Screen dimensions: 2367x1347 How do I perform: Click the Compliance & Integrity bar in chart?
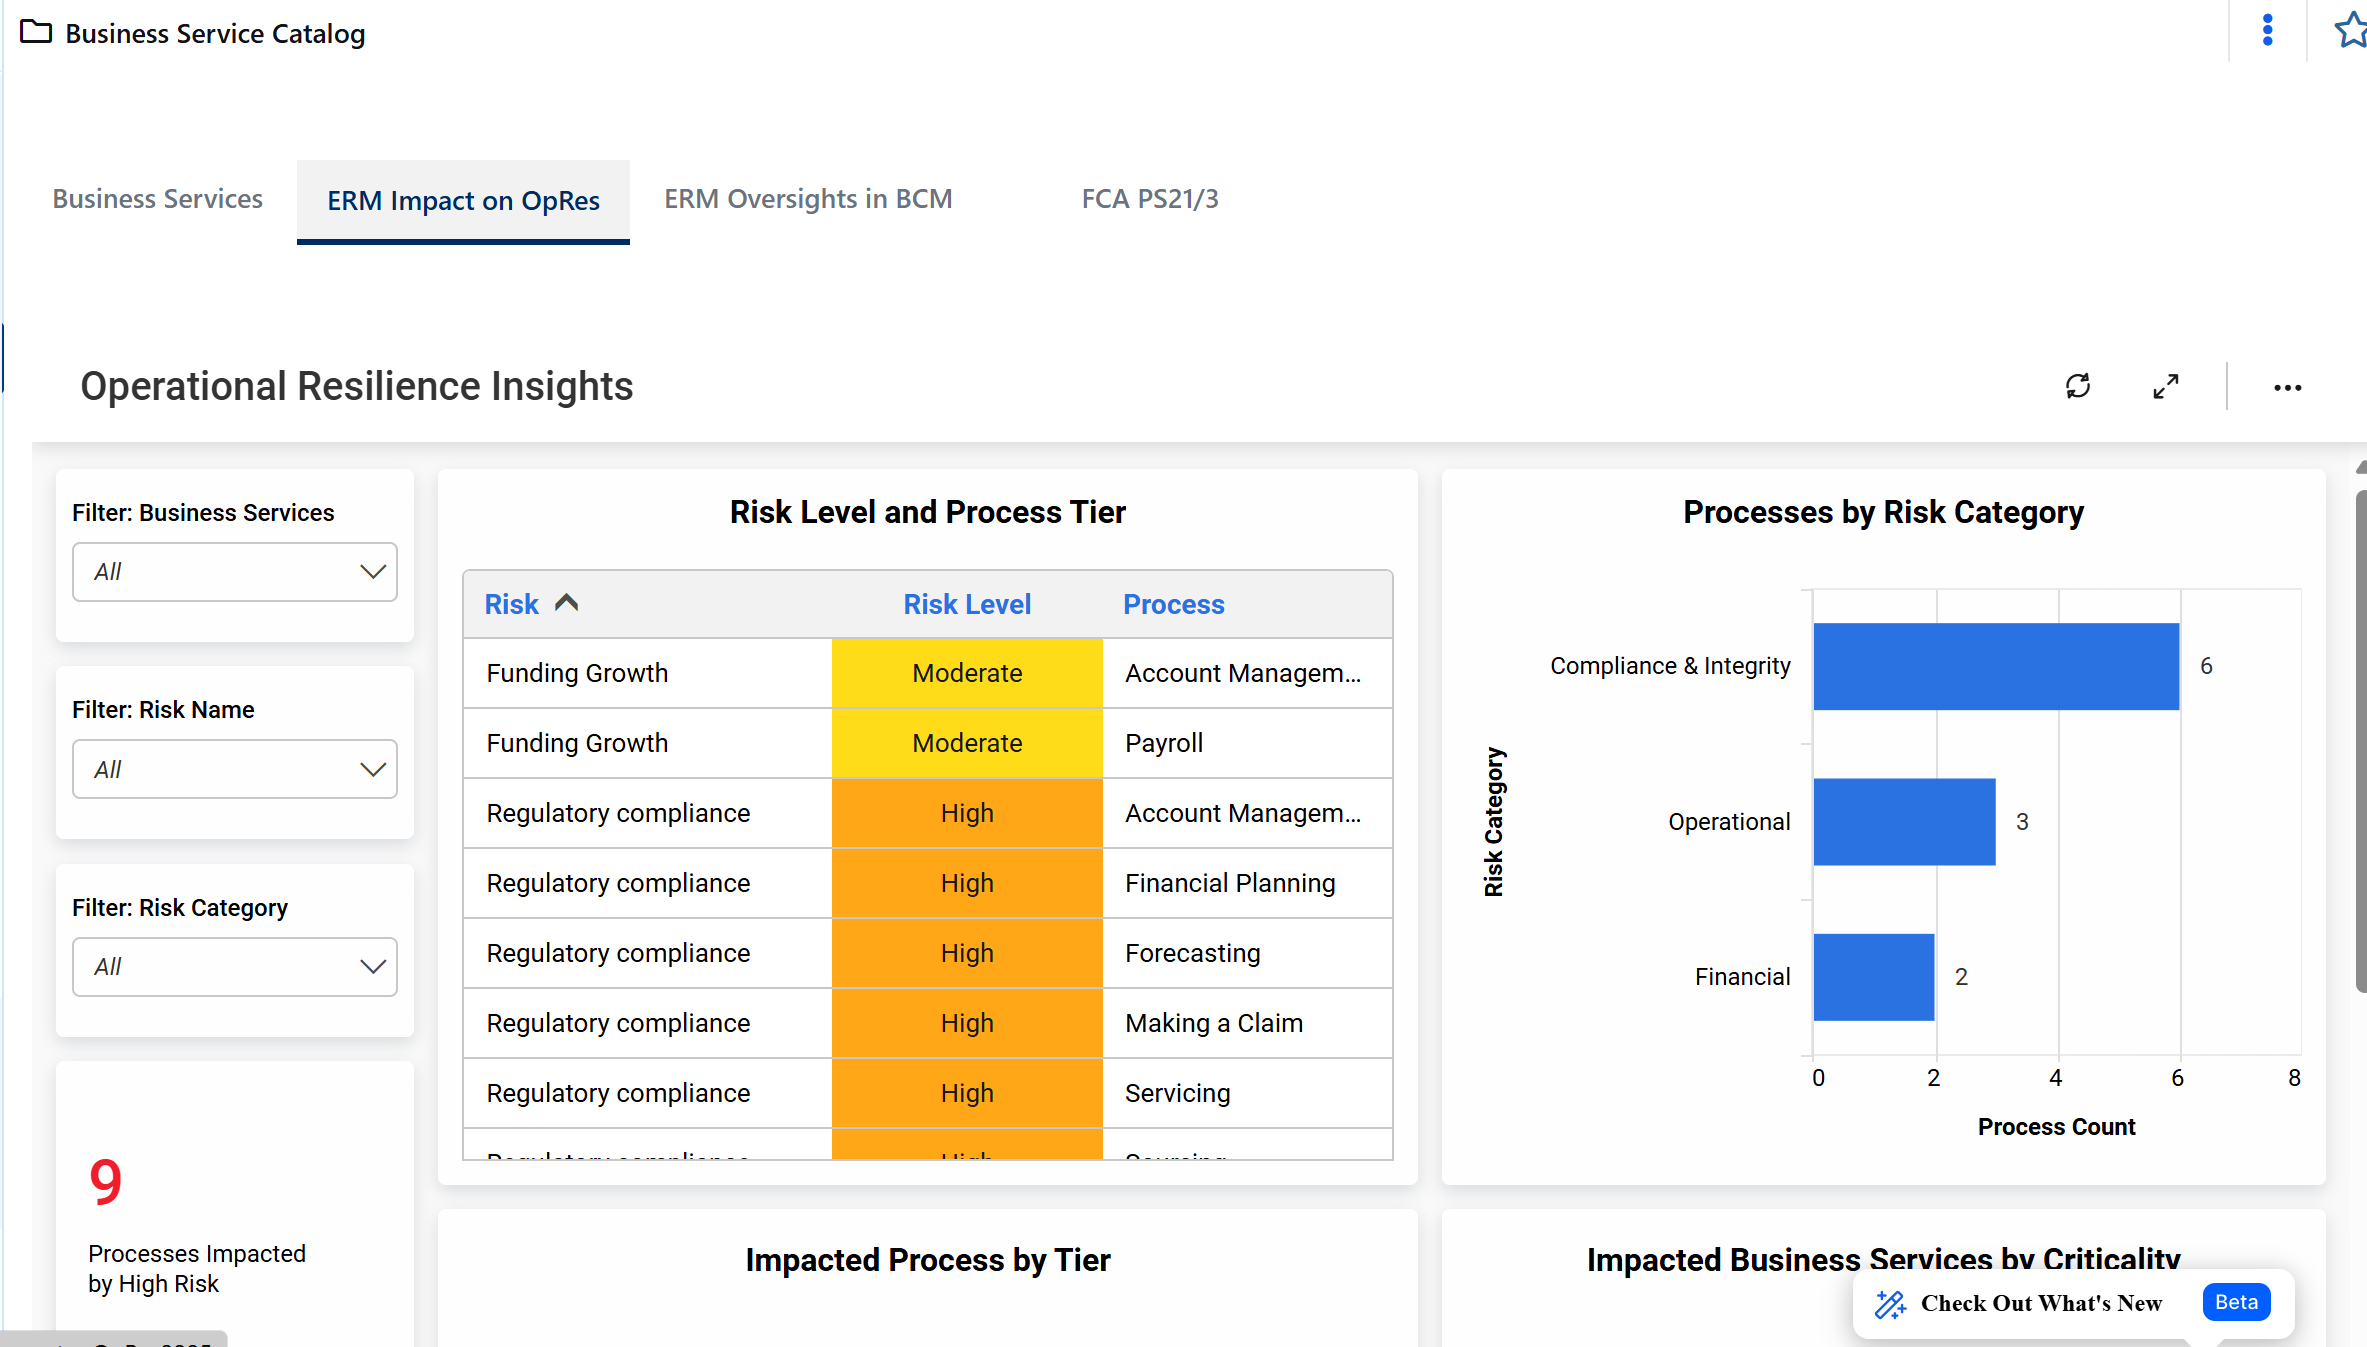click(1995, 666)
